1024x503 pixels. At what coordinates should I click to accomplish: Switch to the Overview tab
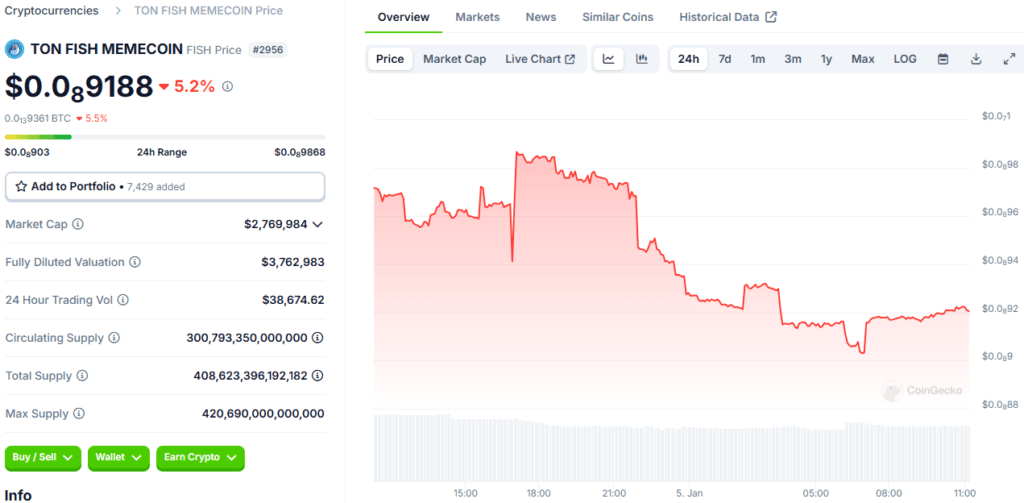[404, 17]
